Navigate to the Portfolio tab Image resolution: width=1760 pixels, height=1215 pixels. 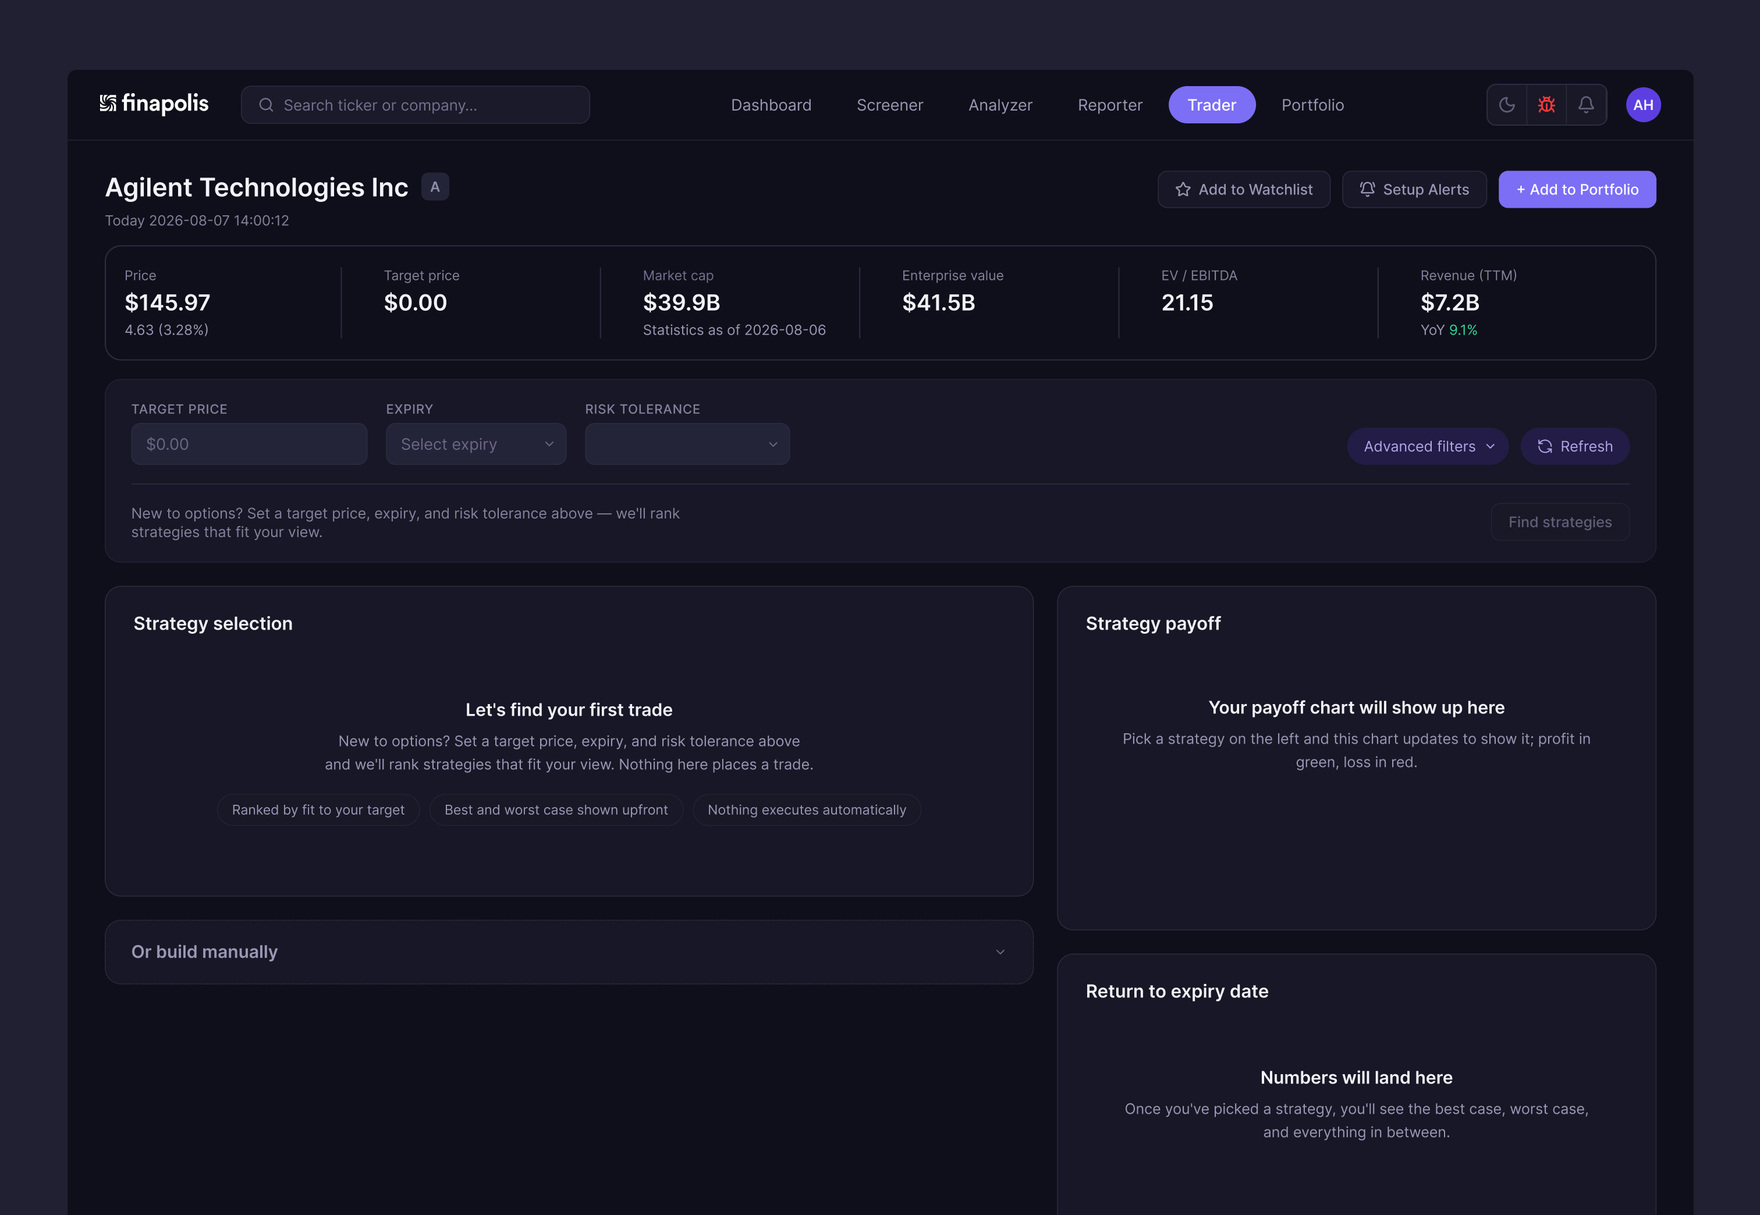(1313, 105)
